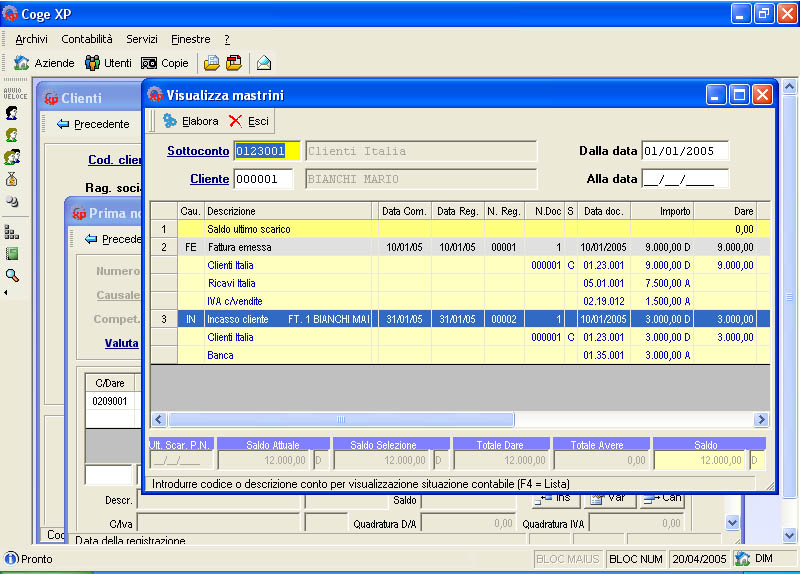Click the BLOC NUM status indicator
This screenshot has width=800, height=574.
pos(636,559)
